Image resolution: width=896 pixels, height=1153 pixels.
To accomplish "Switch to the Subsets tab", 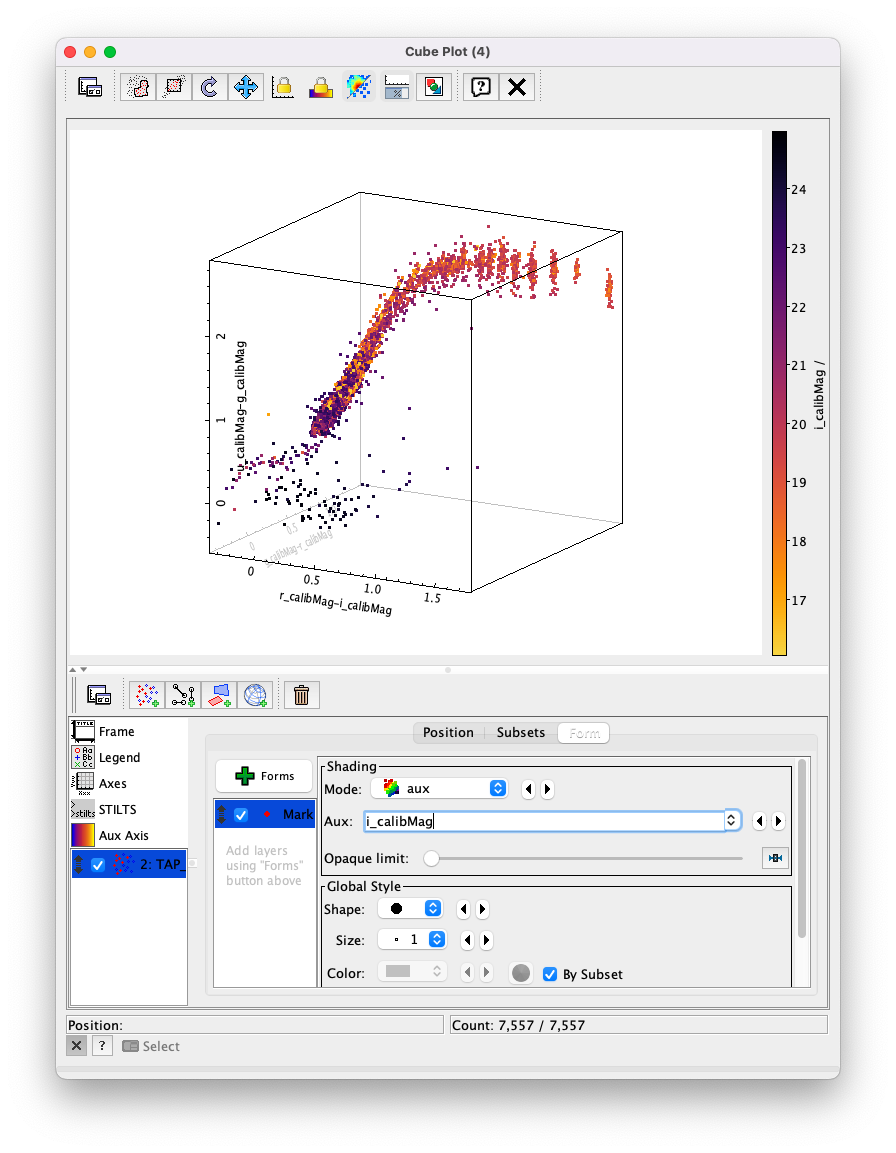I will point(520,732).
